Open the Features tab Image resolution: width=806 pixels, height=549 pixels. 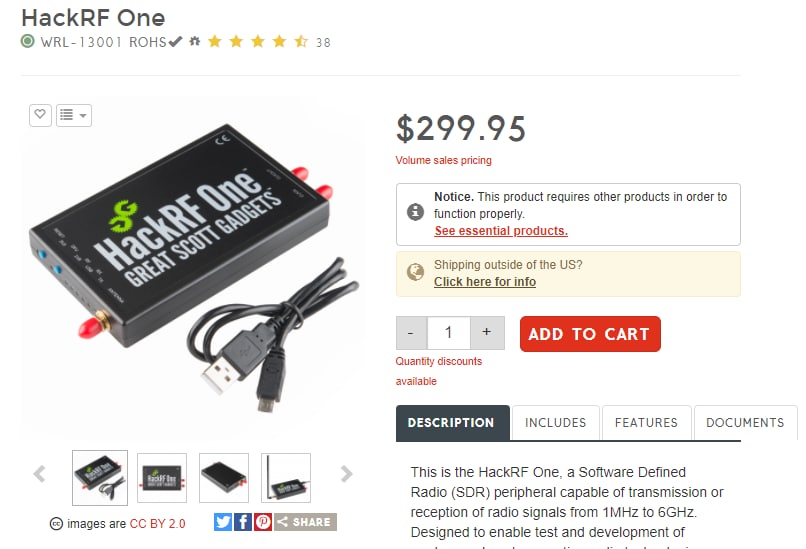pos(646,423)
